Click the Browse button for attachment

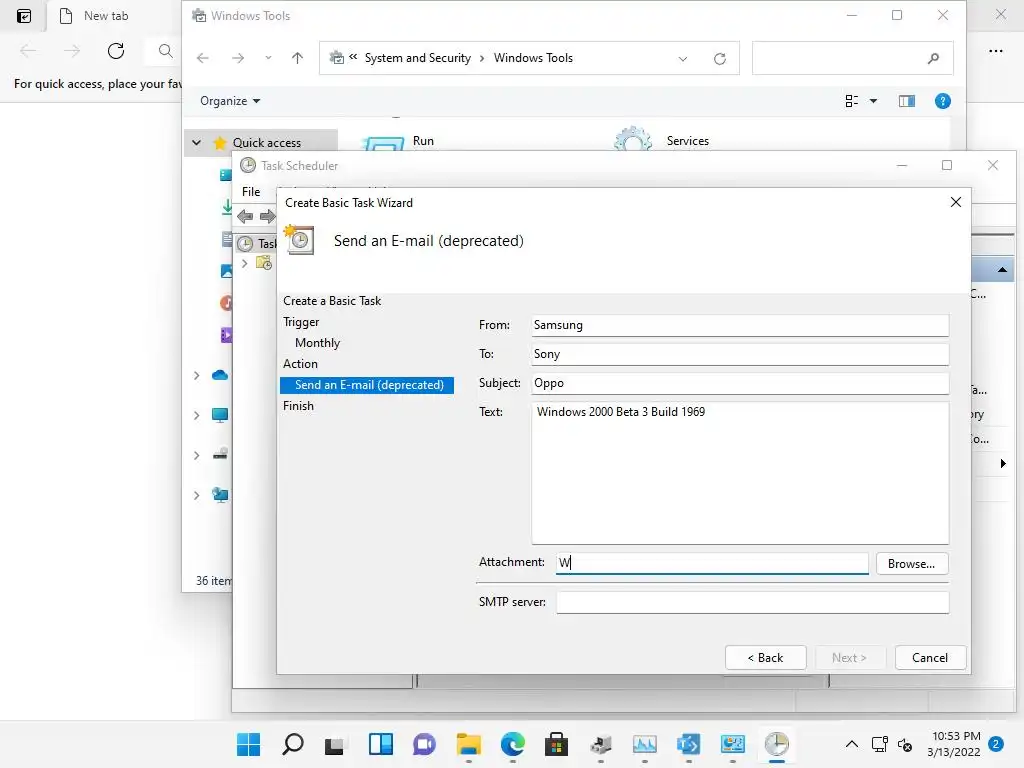[911, 564]
